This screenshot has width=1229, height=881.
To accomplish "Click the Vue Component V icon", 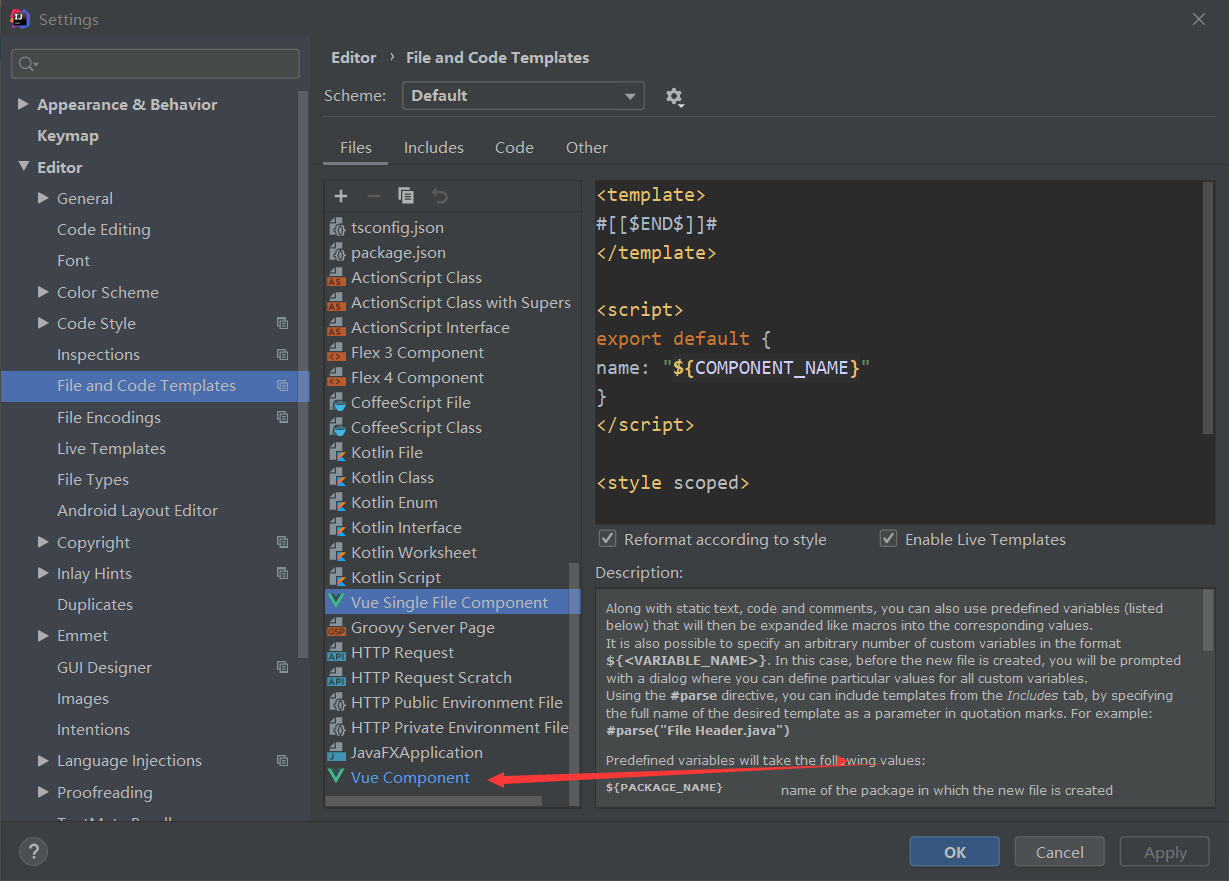I will (x=336, y=777).
